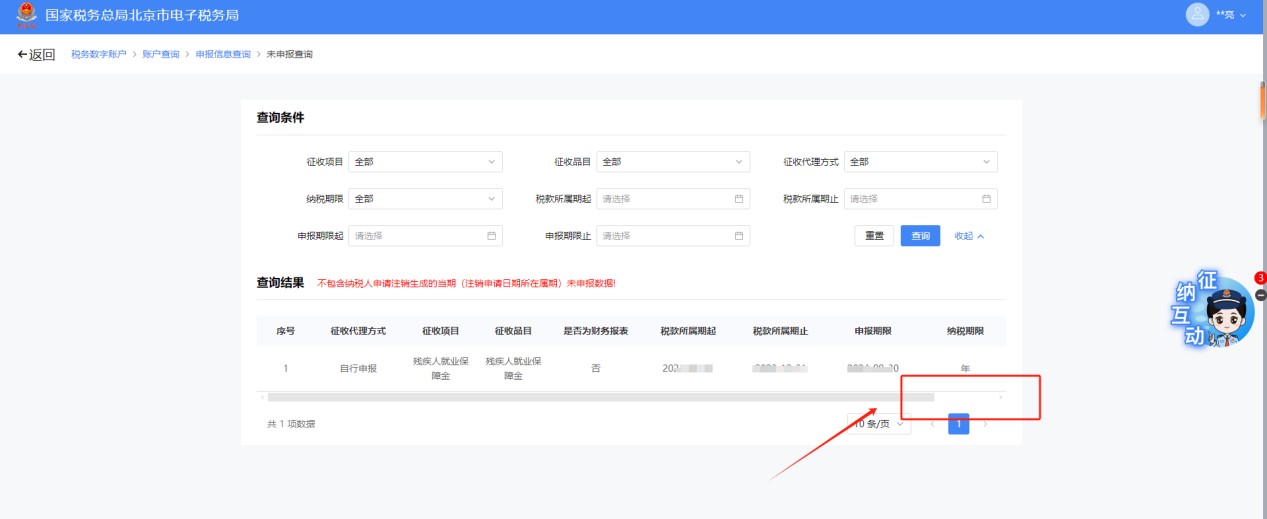Viewport: 1267px width, 519px height.
Task: Expand the 征收代理方式 dropdown
Action: coord(921,162)
